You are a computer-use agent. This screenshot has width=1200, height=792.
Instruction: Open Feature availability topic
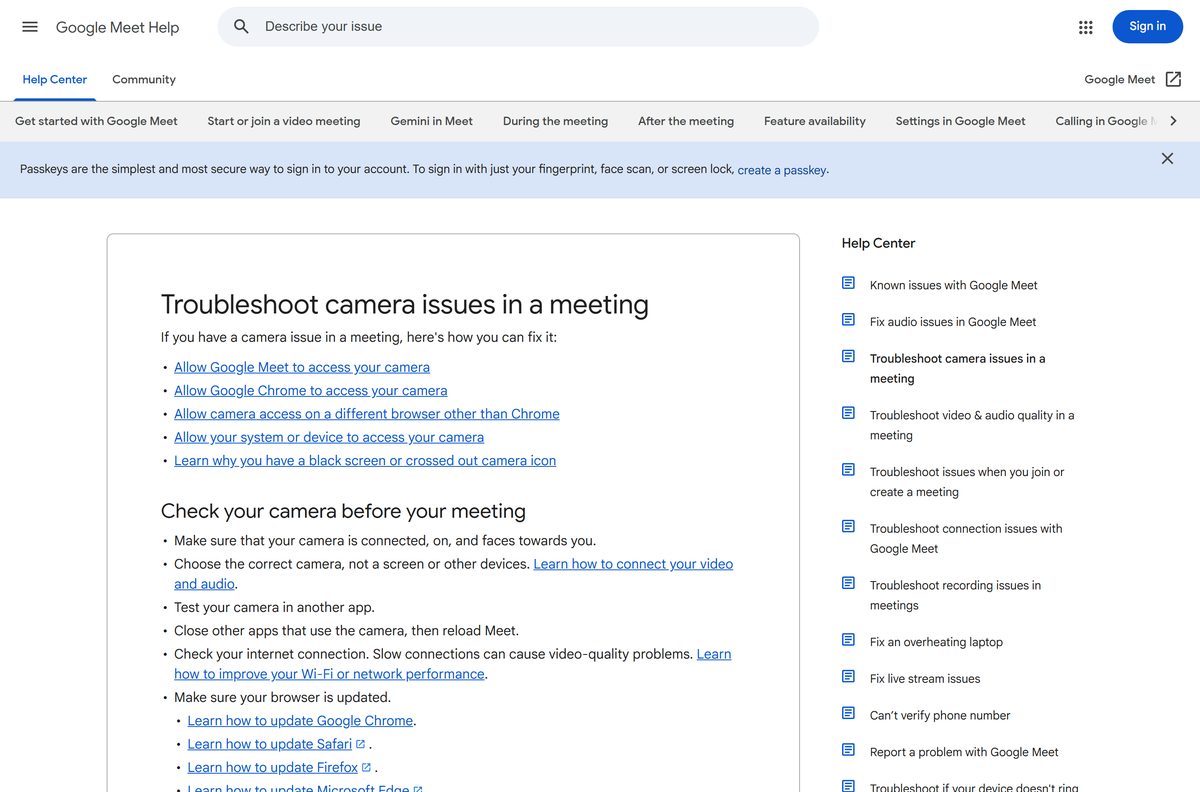(815, 121)
